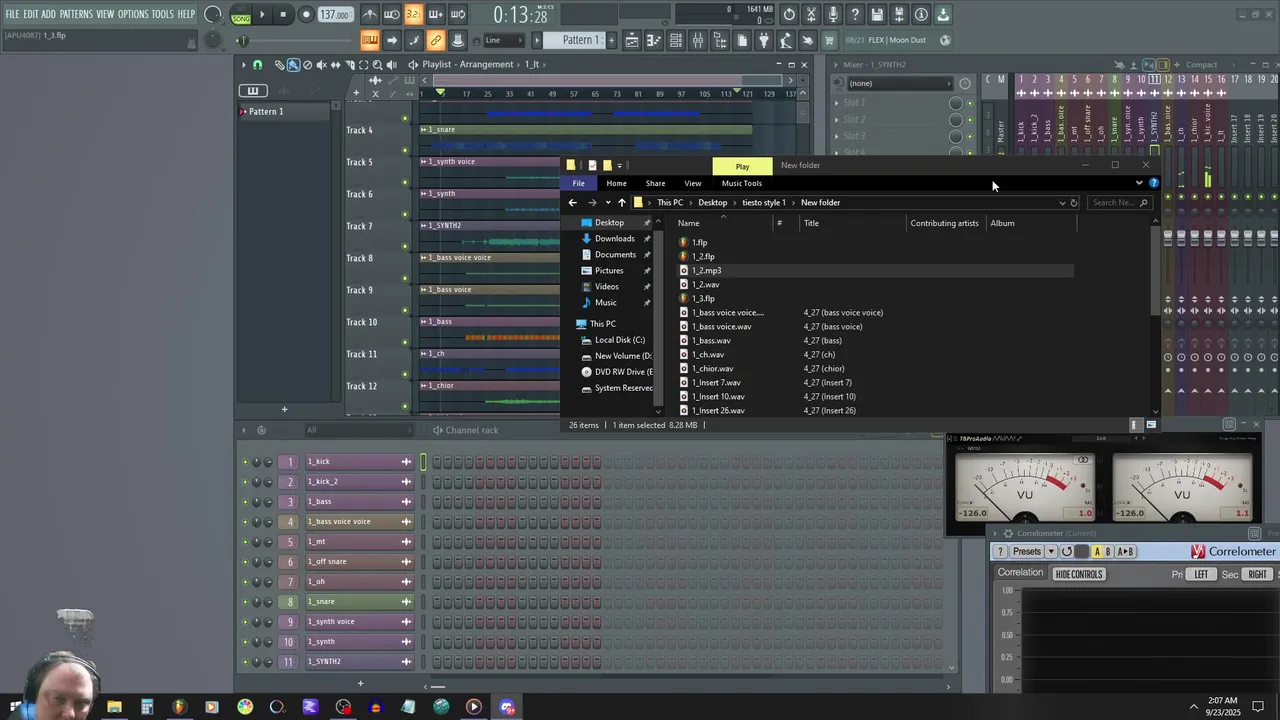Go up one folder in Explorer

[621, 203]
